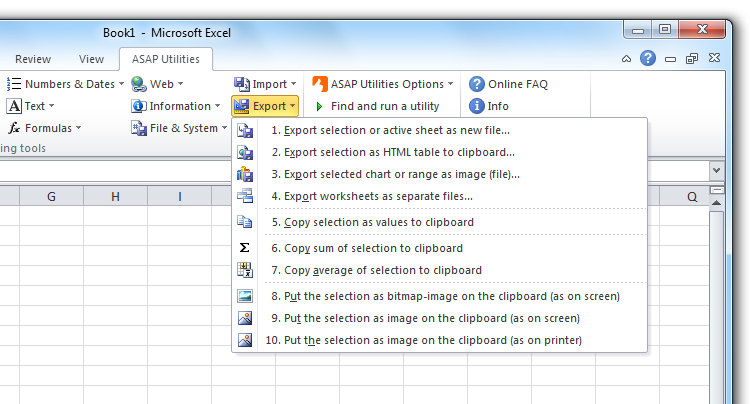Image resolution: width=750 pixels, height=404 pixels.
Task: Expand the Formulas dropdown
Action: [78, 128]
